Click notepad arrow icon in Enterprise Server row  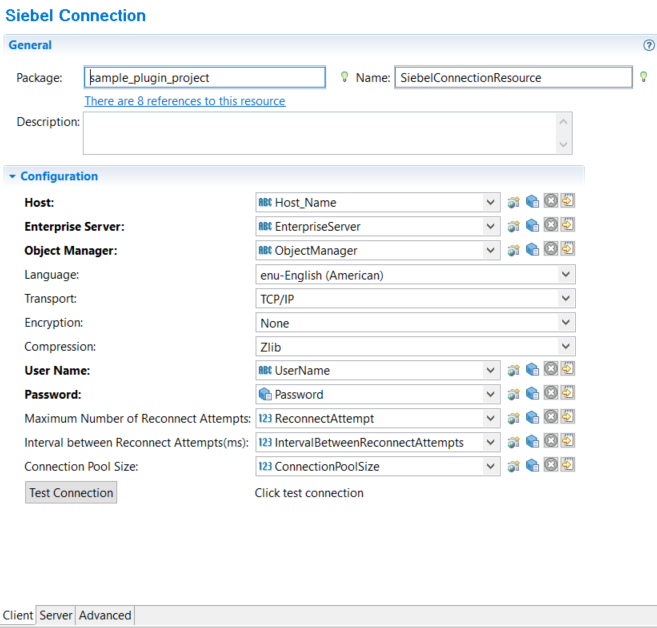click(568, 225)
